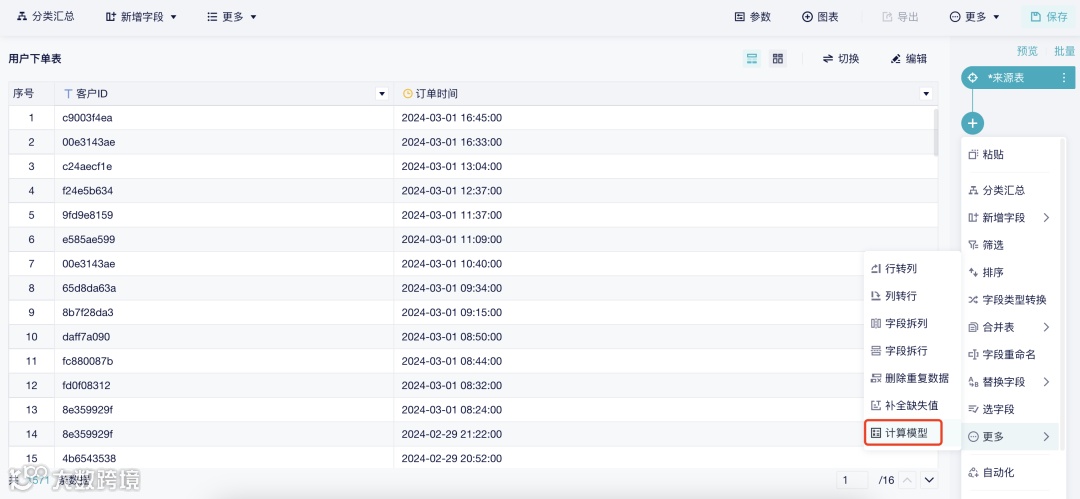
Task: Click the 批量 link
Action: click(x=1064, y=51)
